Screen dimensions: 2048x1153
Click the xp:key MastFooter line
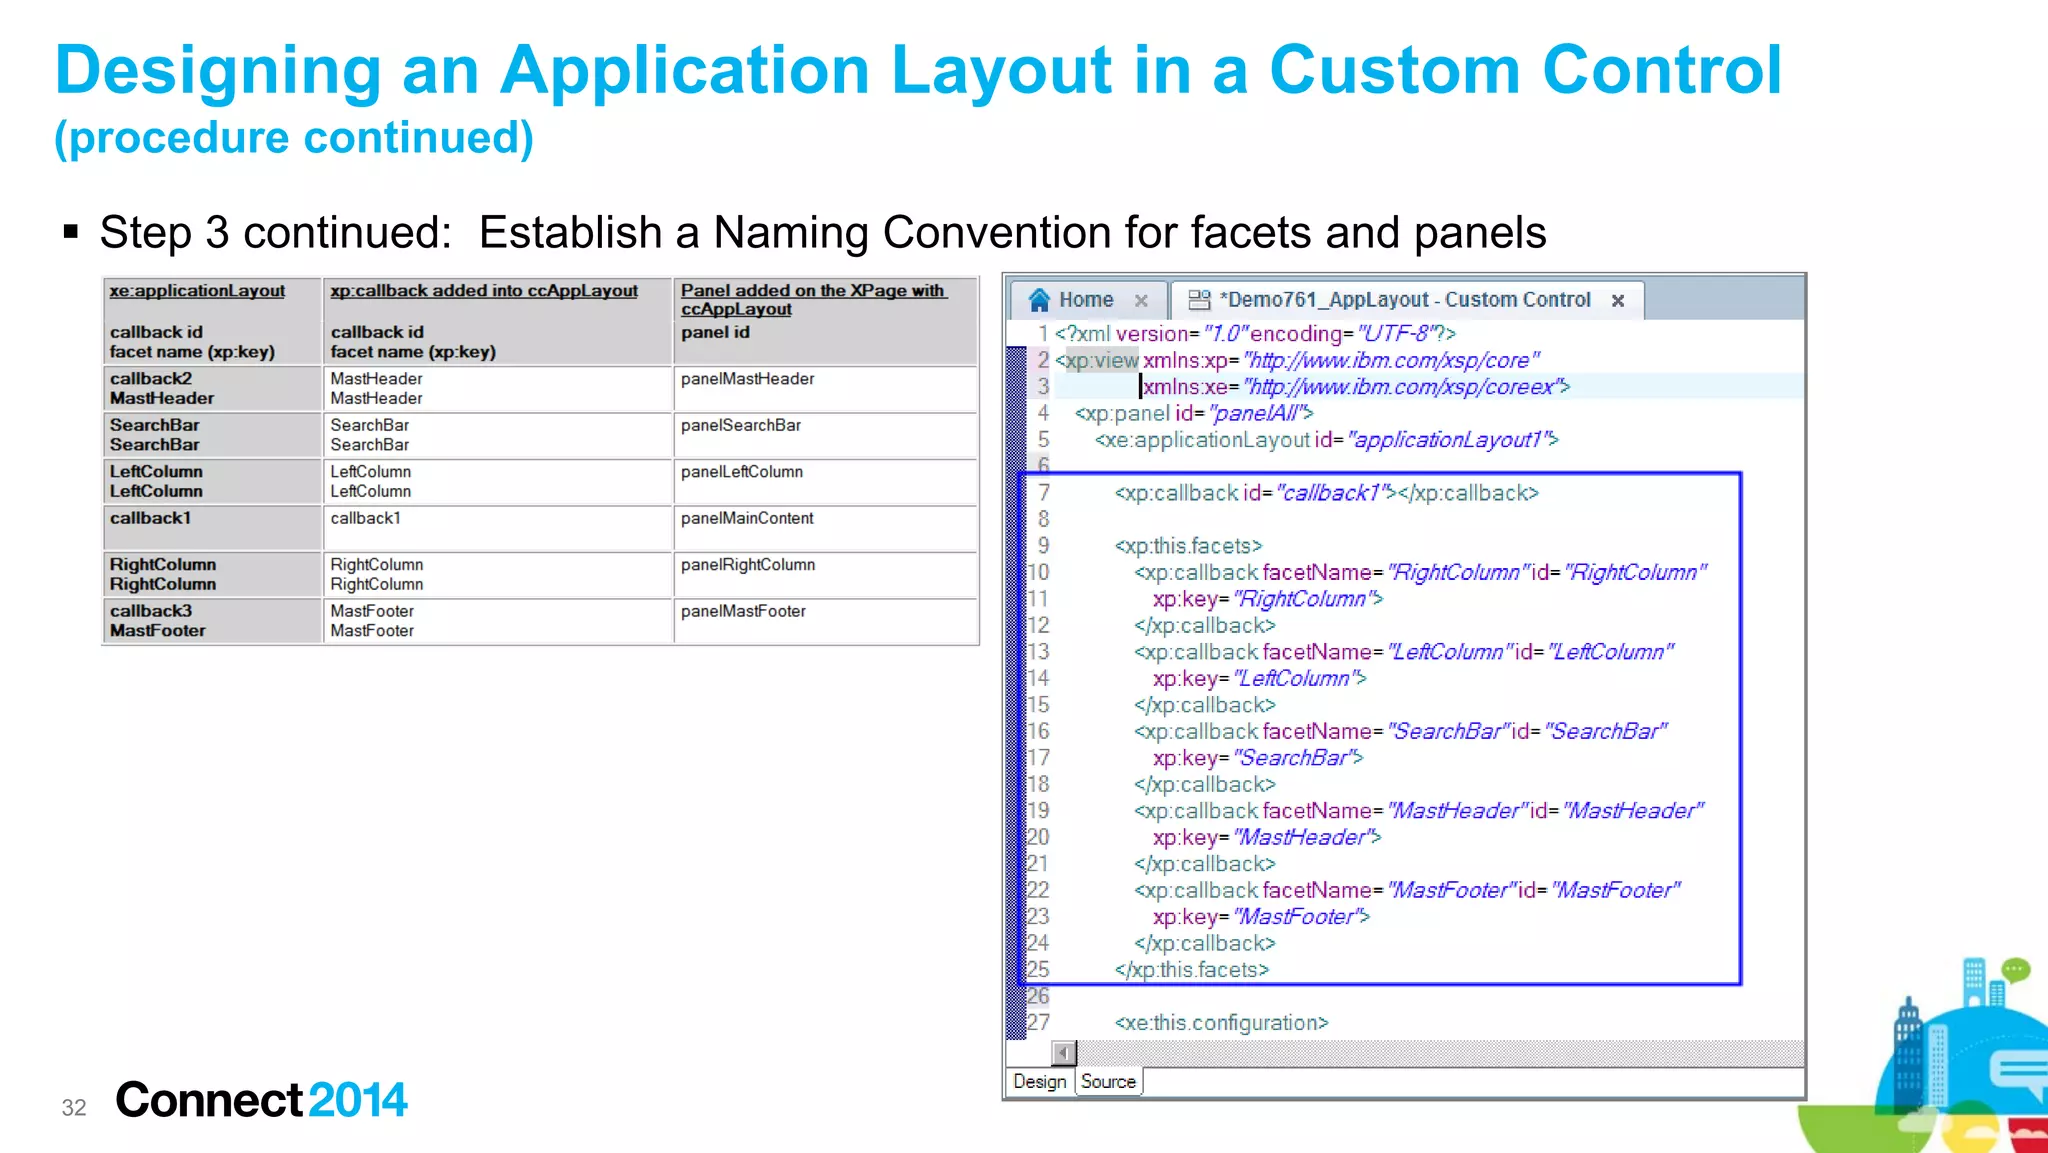point(1261,917)
